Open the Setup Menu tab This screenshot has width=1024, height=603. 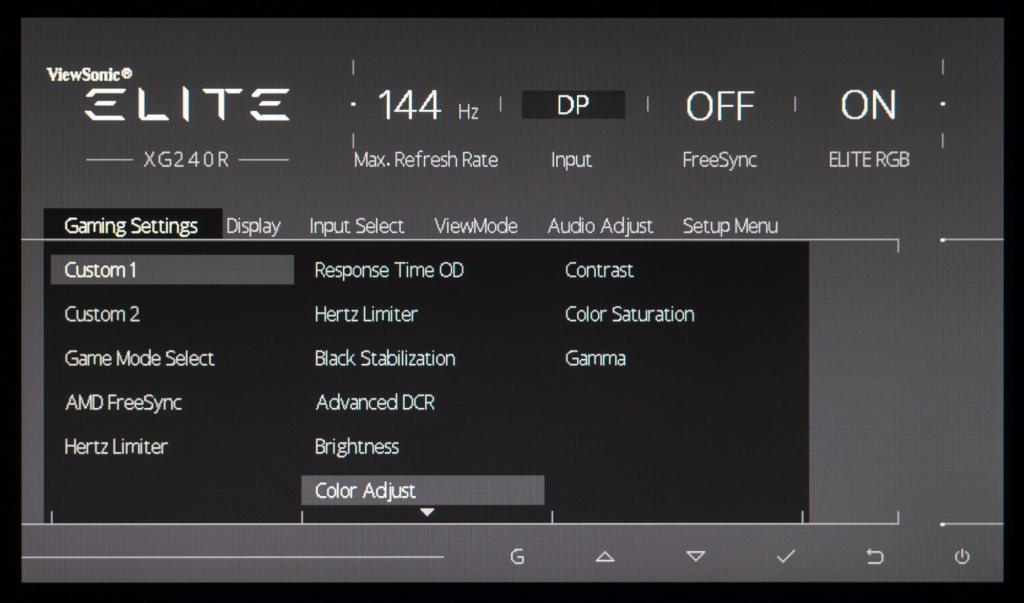pos(730,226)
